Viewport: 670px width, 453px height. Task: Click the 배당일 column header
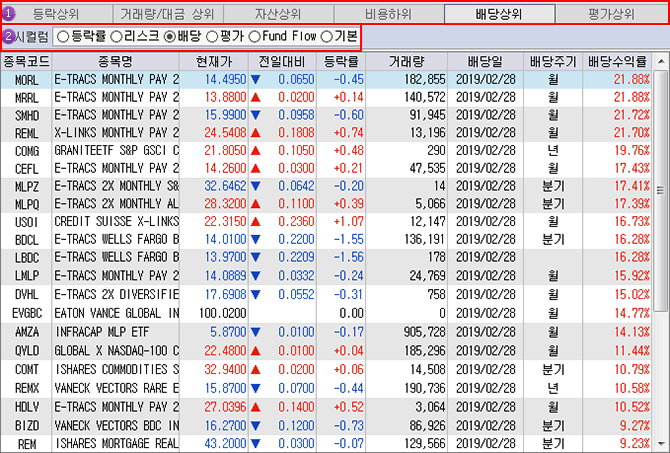point(485,62)
